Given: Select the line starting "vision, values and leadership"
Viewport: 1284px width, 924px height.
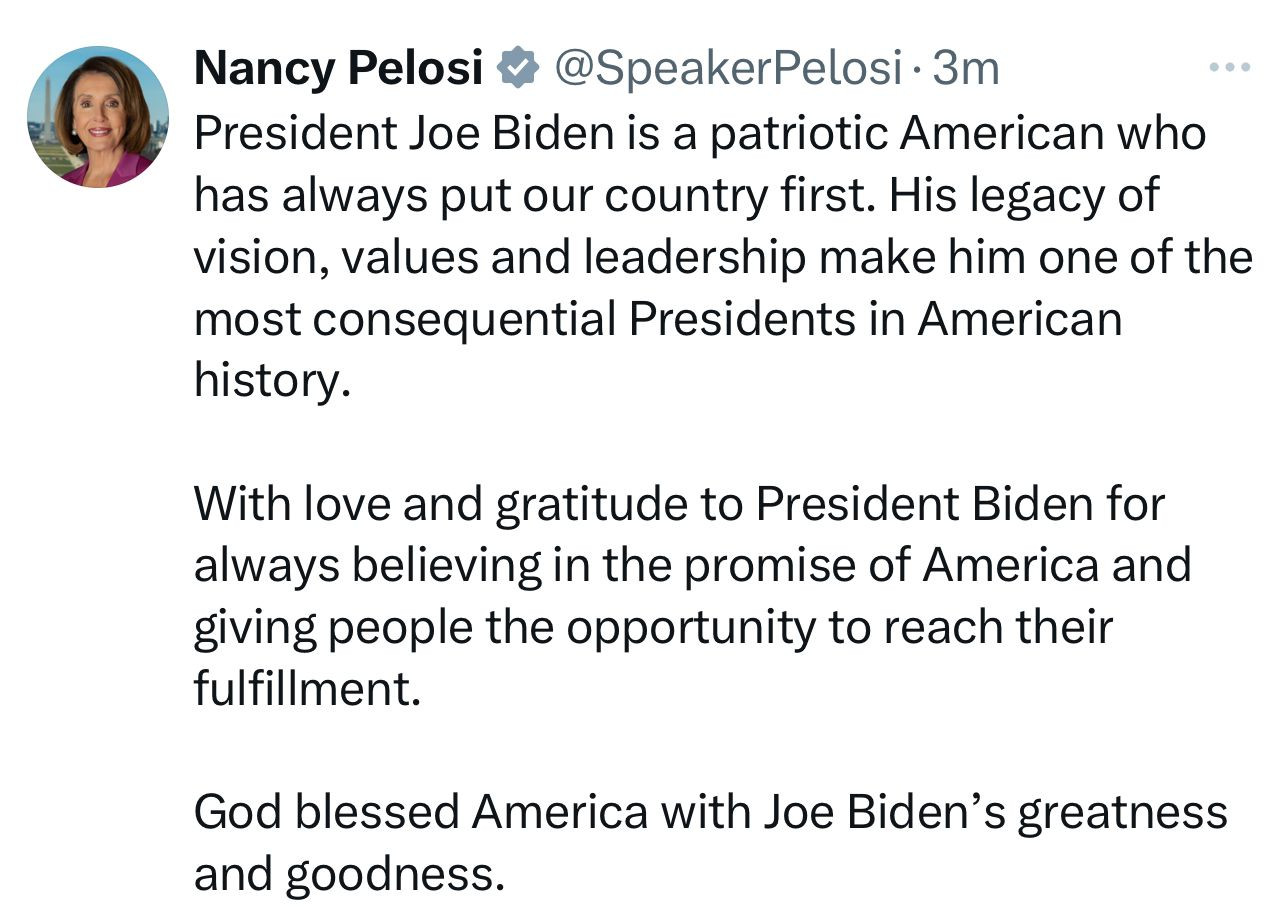Looking at the screenshot, I should click(722, 256).
